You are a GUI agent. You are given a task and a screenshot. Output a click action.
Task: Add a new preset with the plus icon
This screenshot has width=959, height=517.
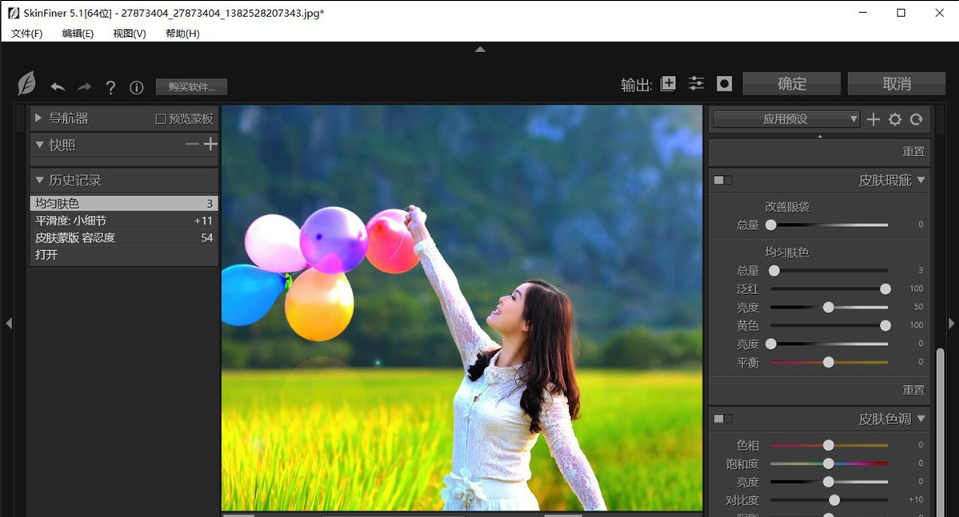click(x=873, y=119)
